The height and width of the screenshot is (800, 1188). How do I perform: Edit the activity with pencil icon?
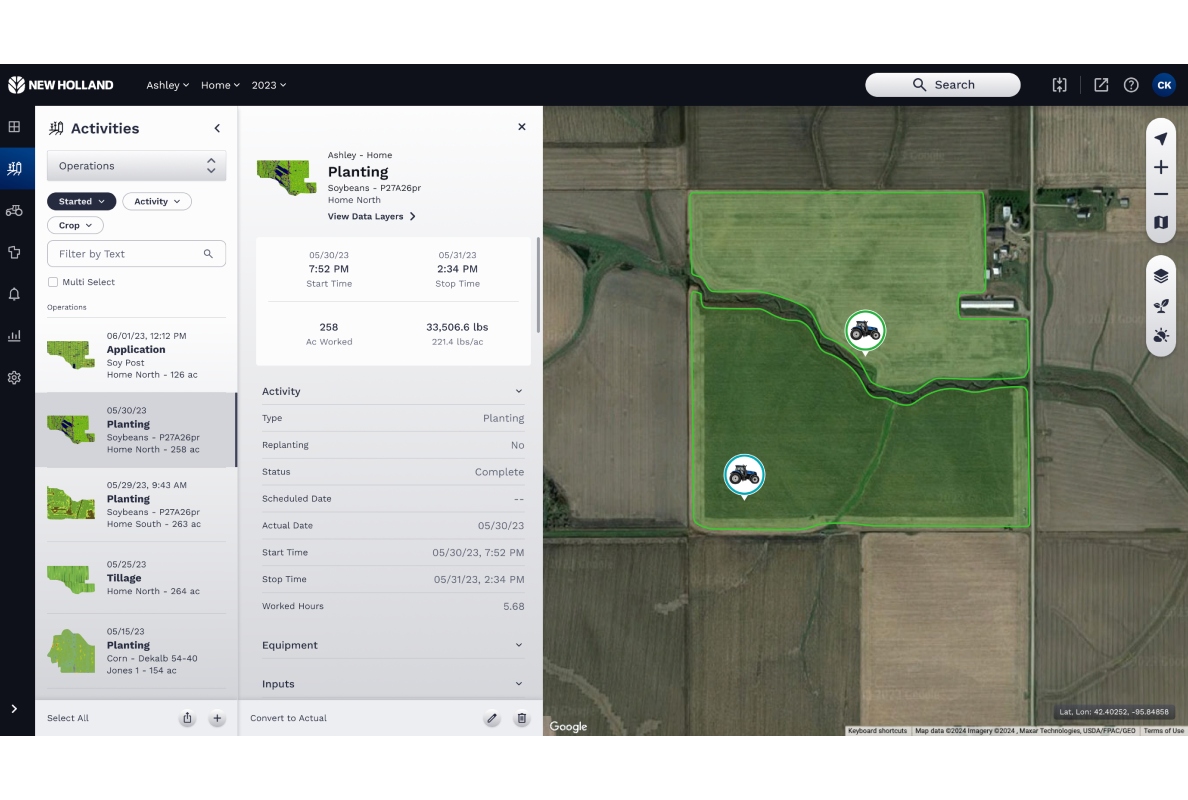tap(492, 718)
